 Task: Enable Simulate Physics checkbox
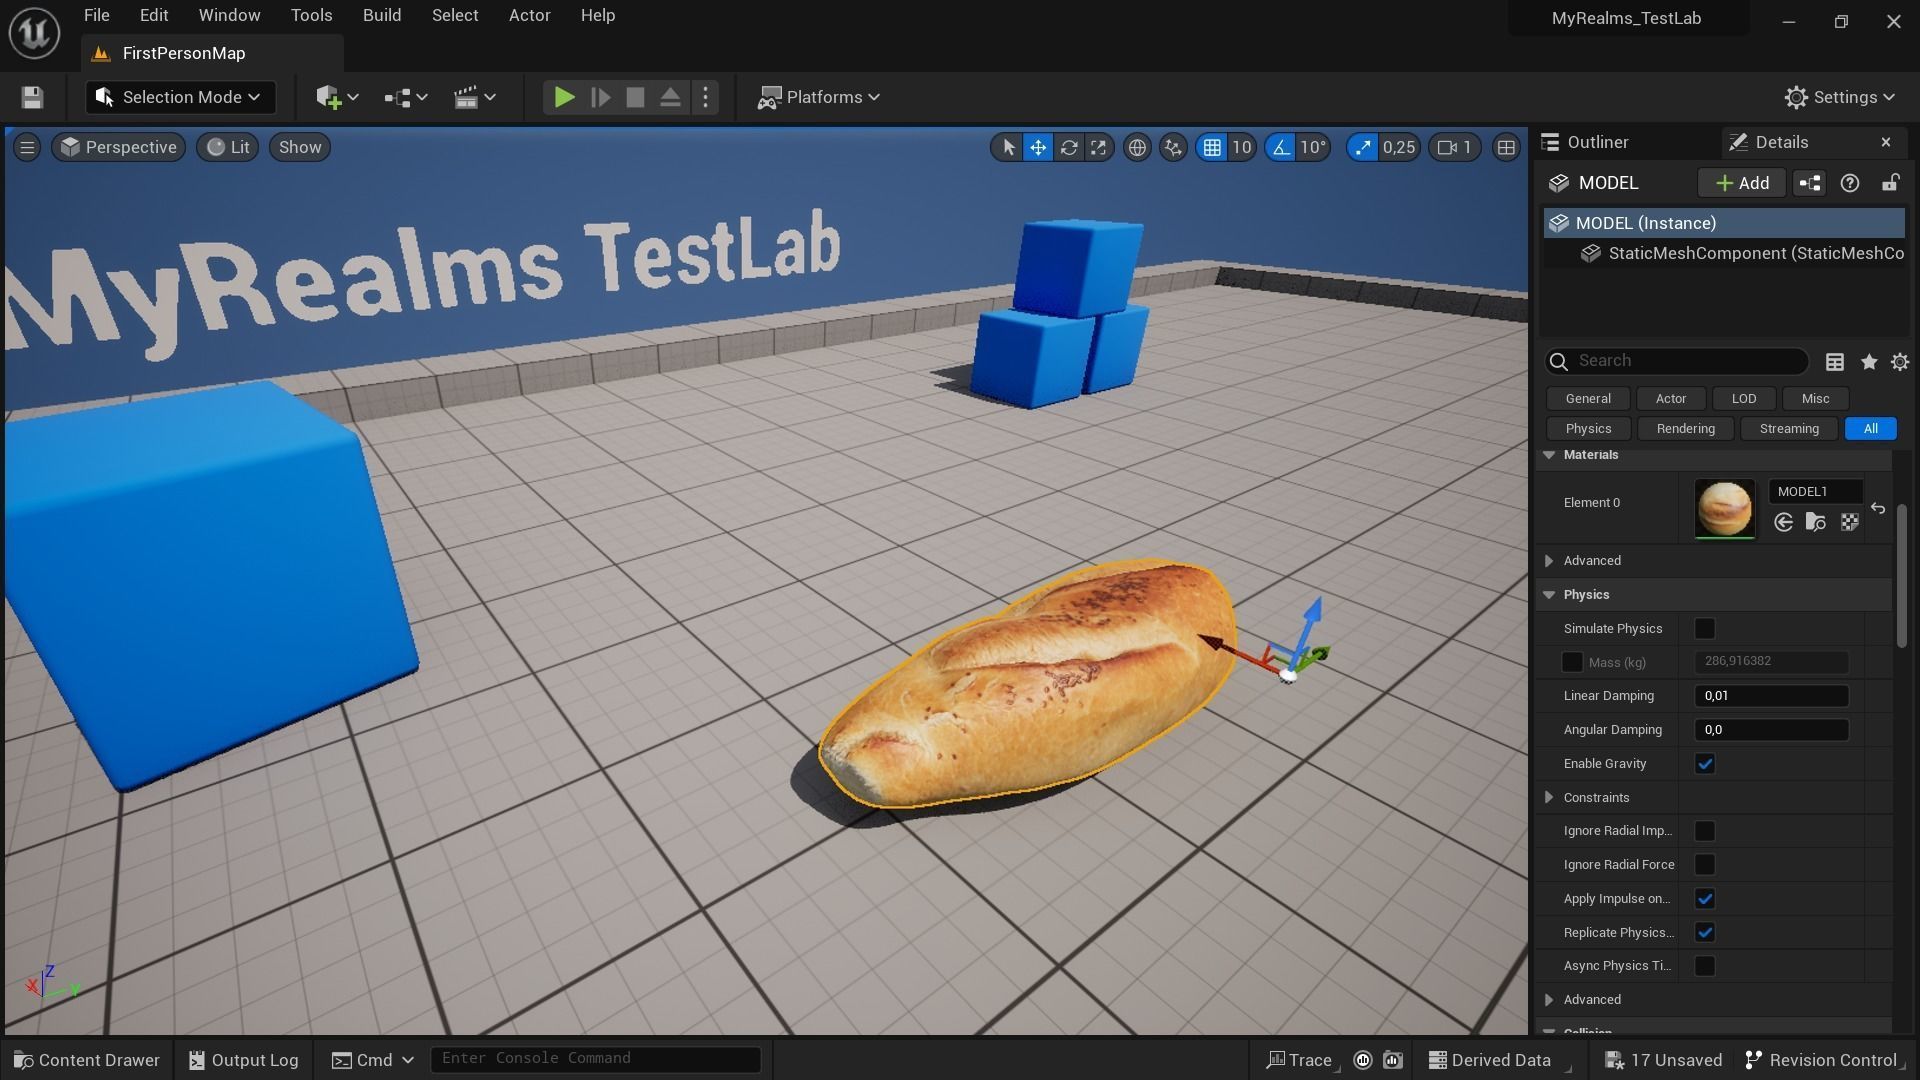pyautogui.click(x=1705, y=629)
